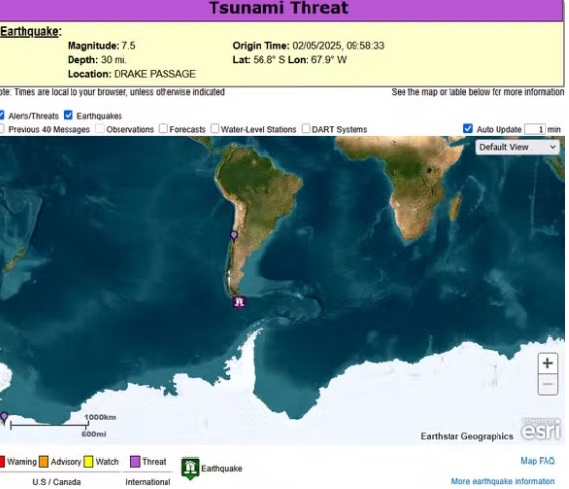
Task: Disable the Auto Update checkbox
Action: pyautogui.click(x=468, y=128)
